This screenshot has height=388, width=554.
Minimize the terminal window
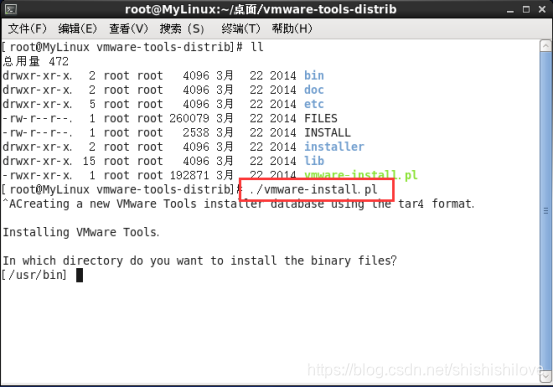tap(510, 10)
